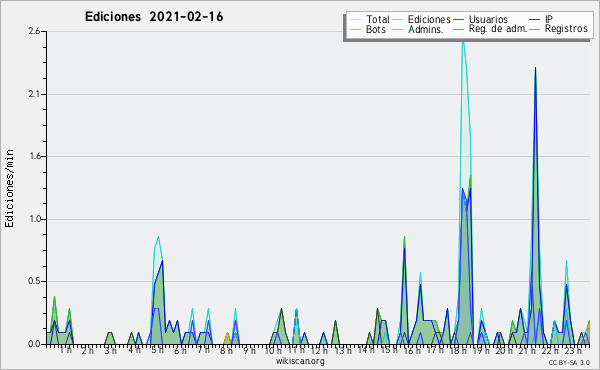Screen dimensions: 600x370
Task: Click the Total legend entry
Action: pos(370,19)
